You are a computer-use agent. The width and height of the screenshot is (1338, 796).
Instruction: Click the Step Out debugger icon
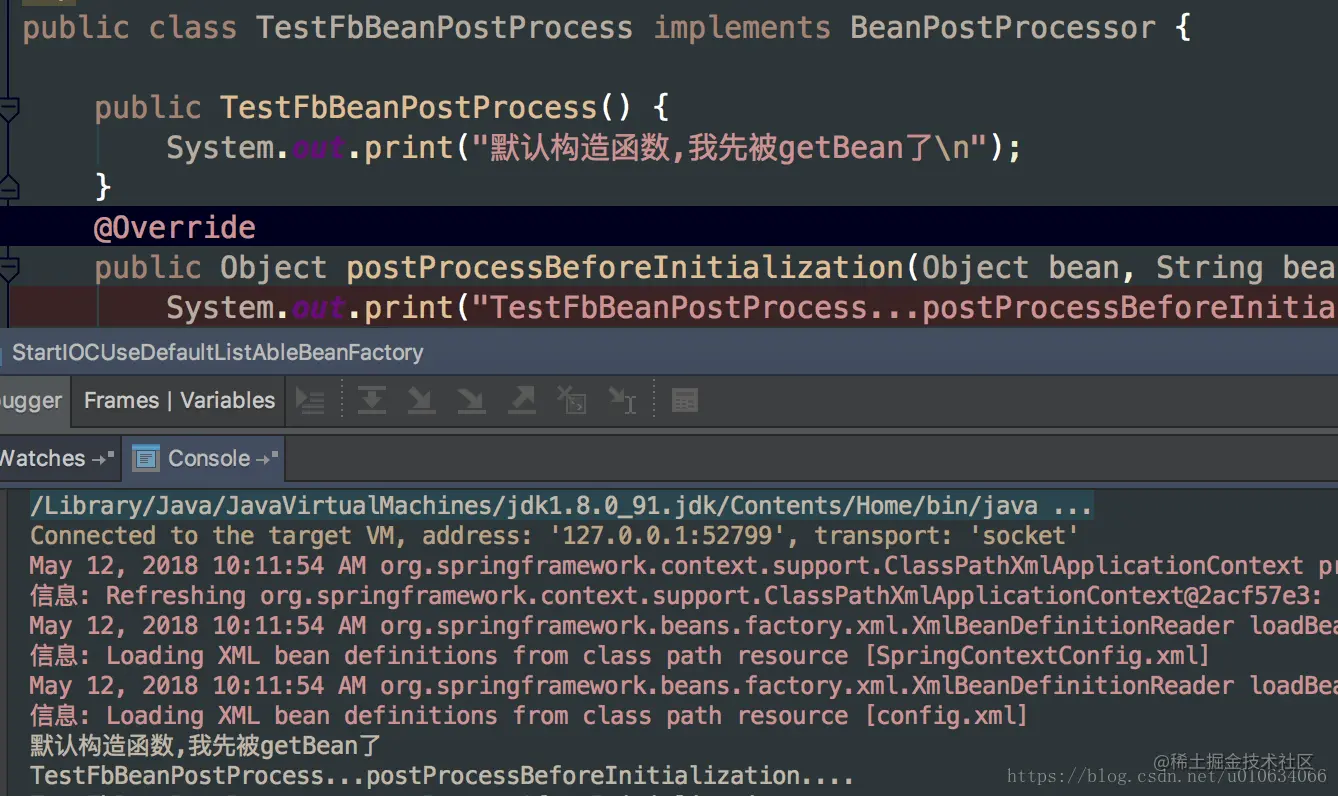(521, 401)
